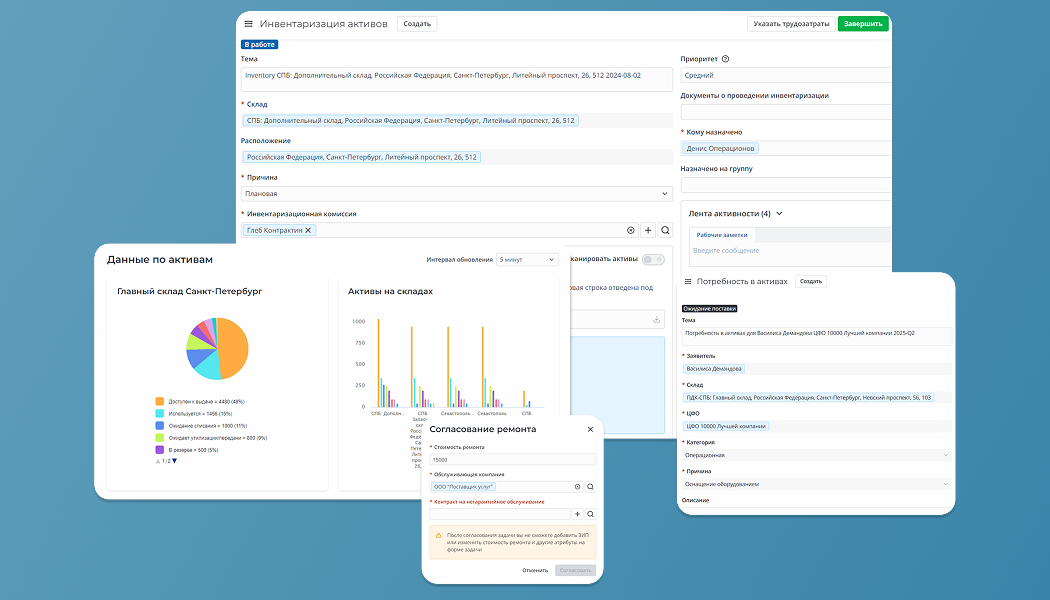Open the Причина dropdown showing Плановая
This screenshot has width=1050, height=600.
click(x=457, y=194)
